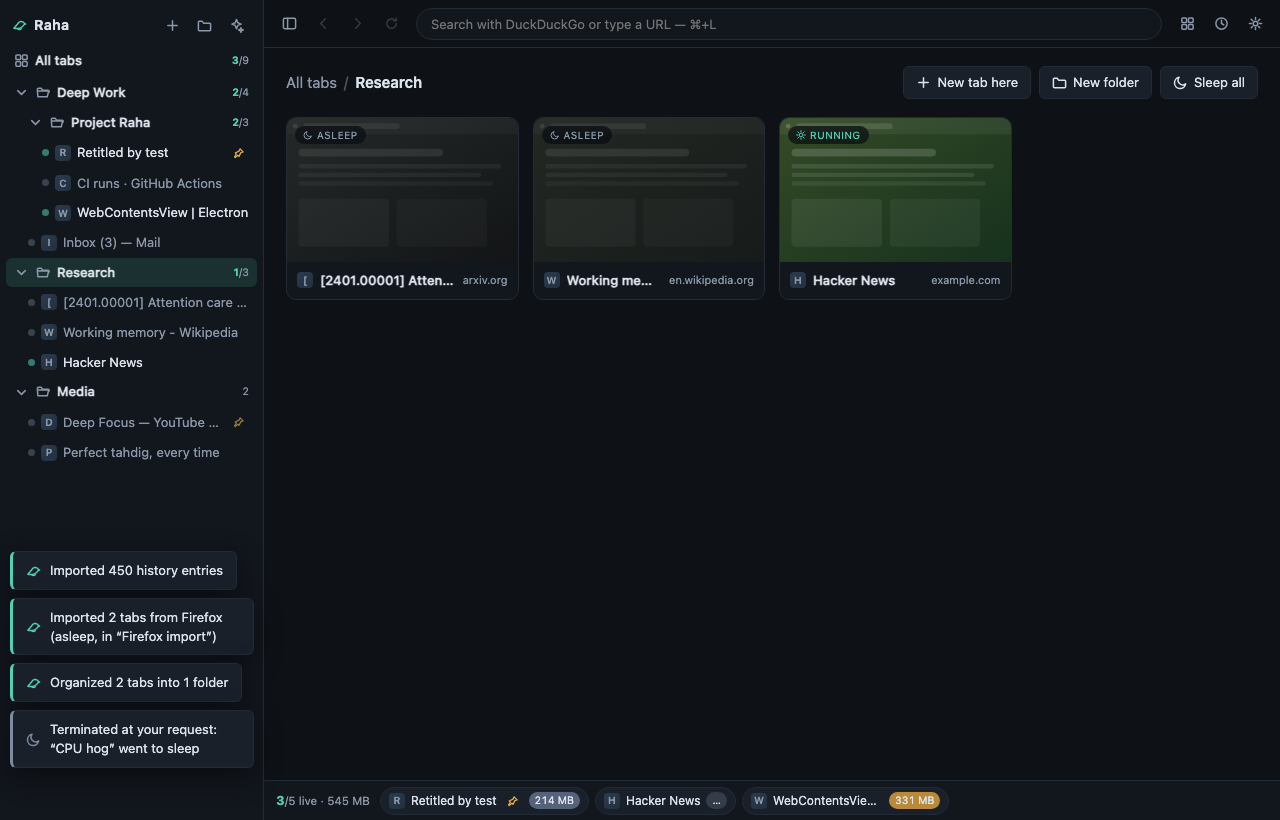This screenshot has height=820, width=1280.
Task: Click the Terminated at your request toast
Action: tap(132, 739)
